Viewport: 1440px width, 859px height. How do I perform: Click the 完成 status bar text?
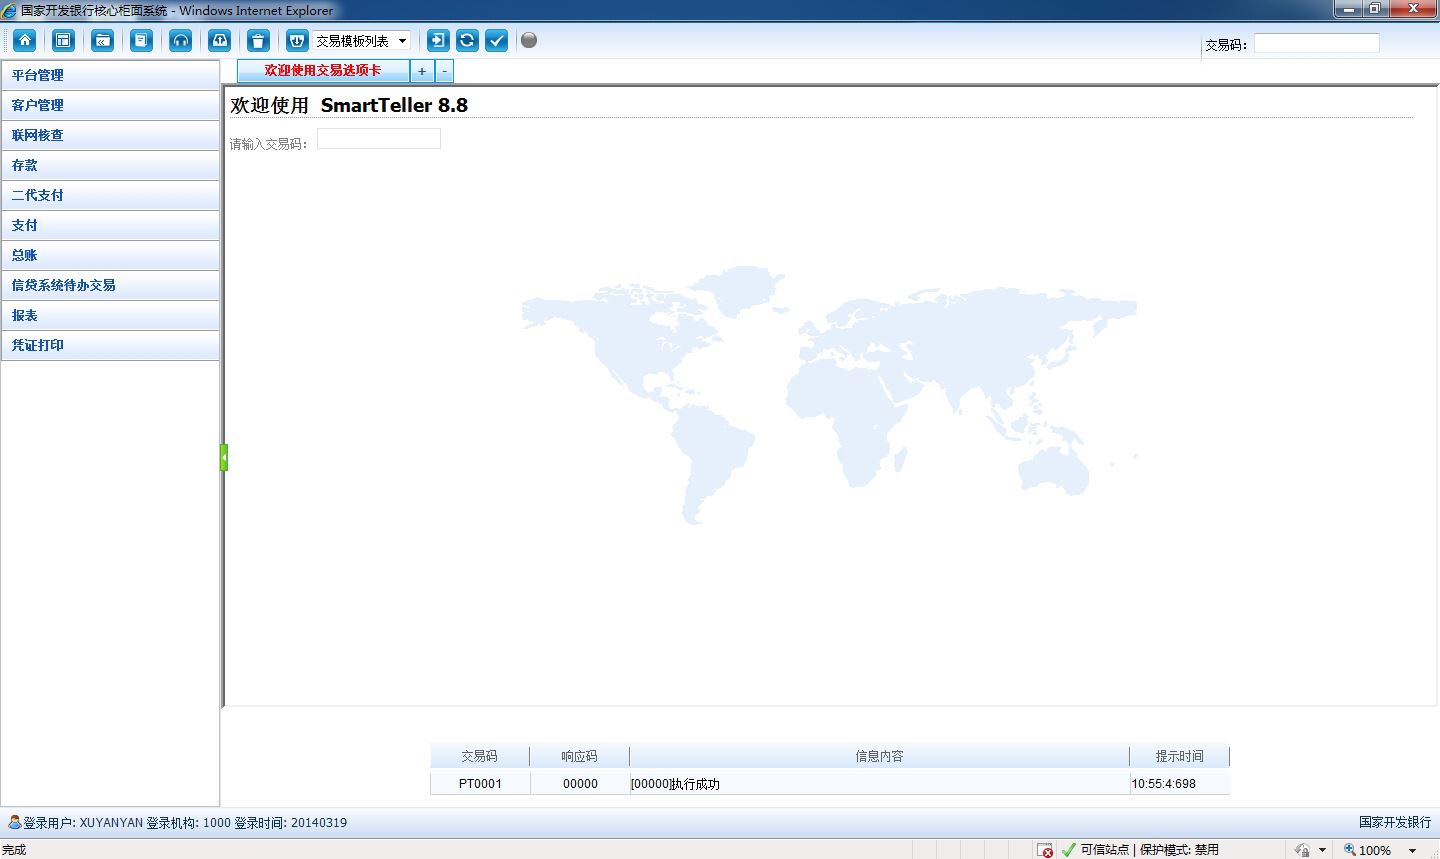(14, 850)
